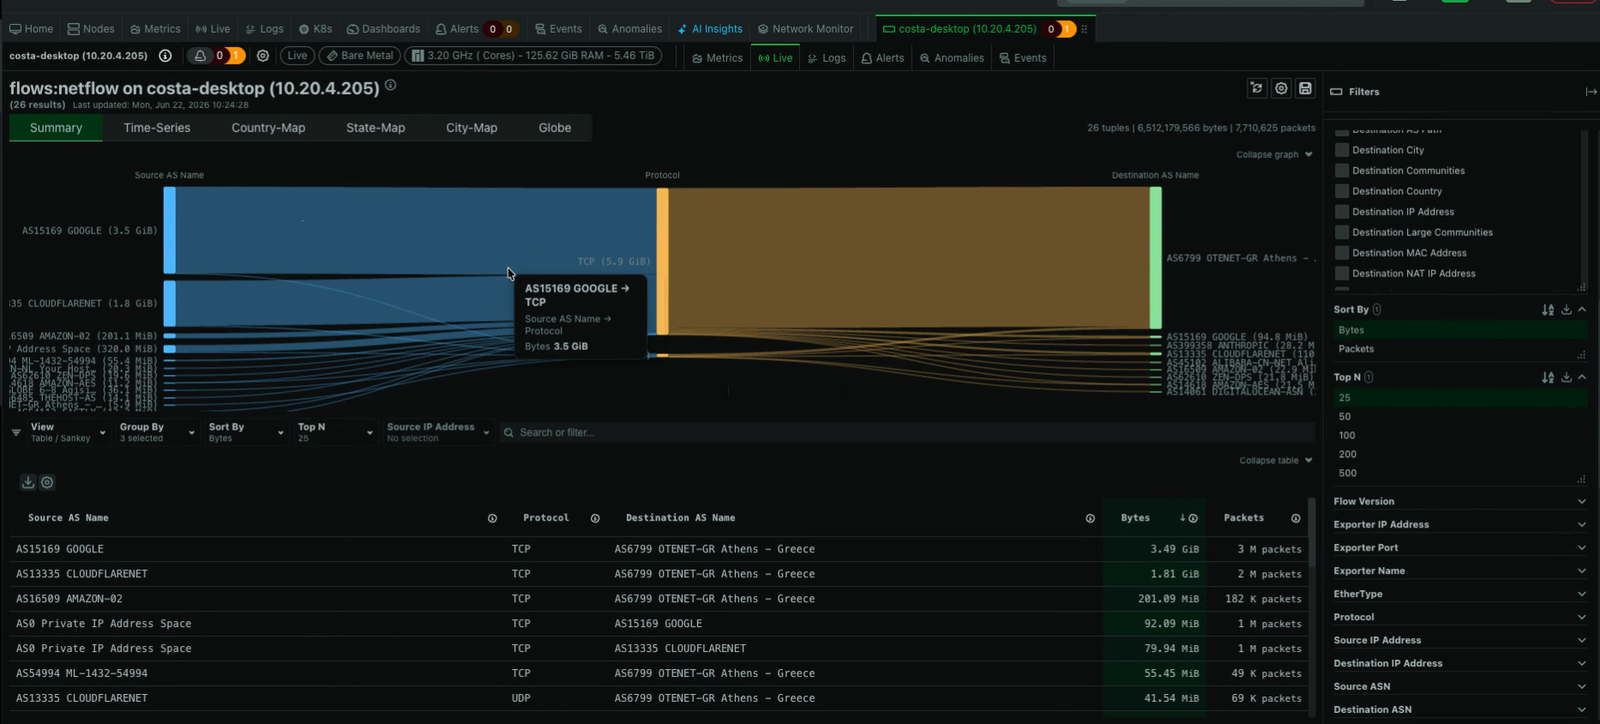This screenshot has height=724, width=1600.
Task: Switch to the Globe tab
Action: click(555, 128)
